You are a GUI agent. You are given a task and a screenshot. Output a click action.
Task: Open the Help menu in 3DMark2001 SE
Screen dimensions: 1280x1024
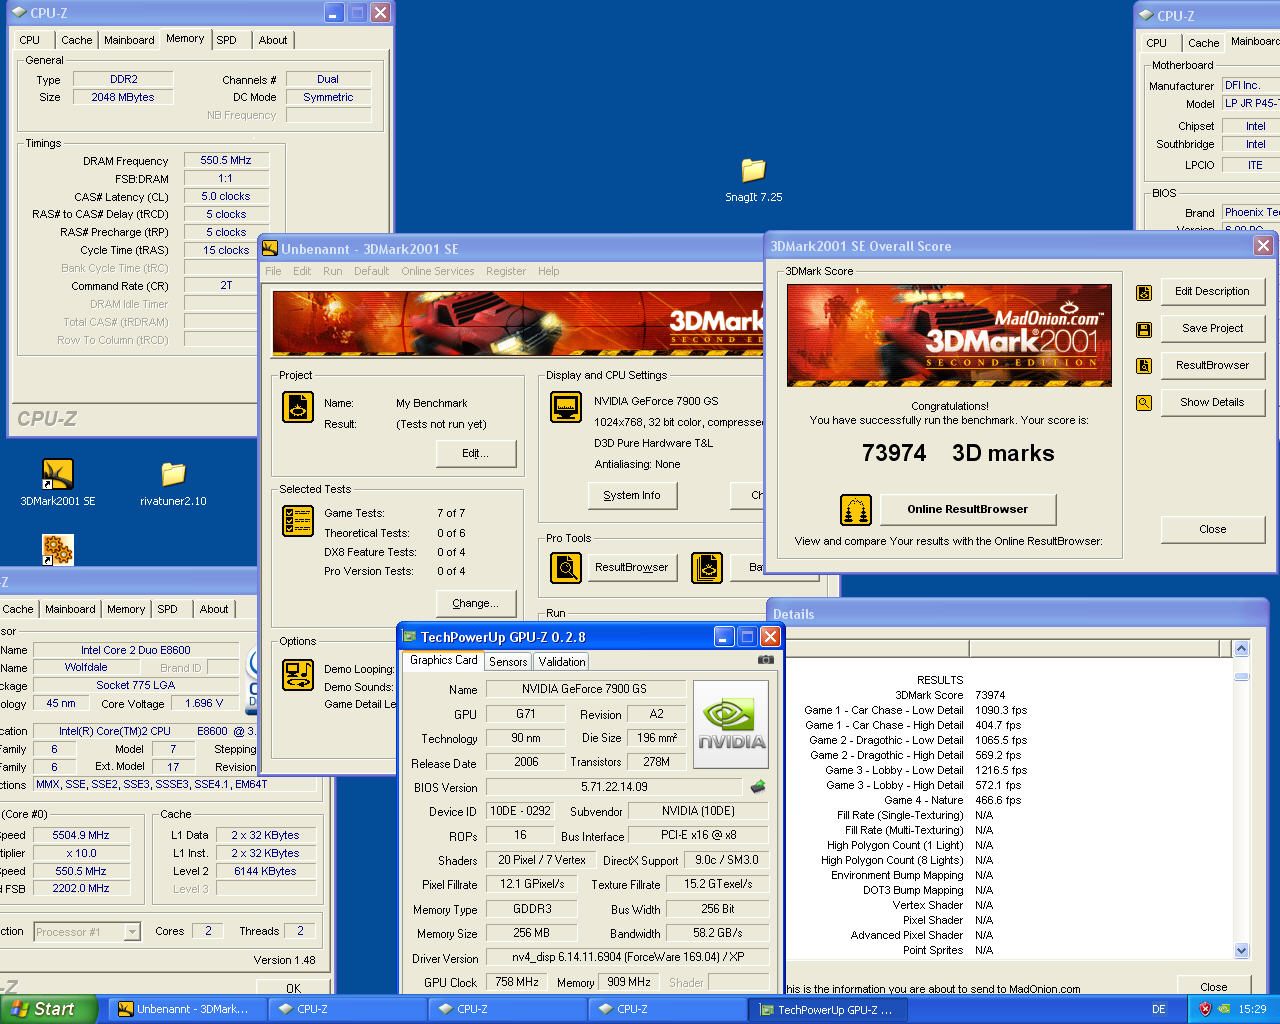pyautogui.click(x=549, y=271)
